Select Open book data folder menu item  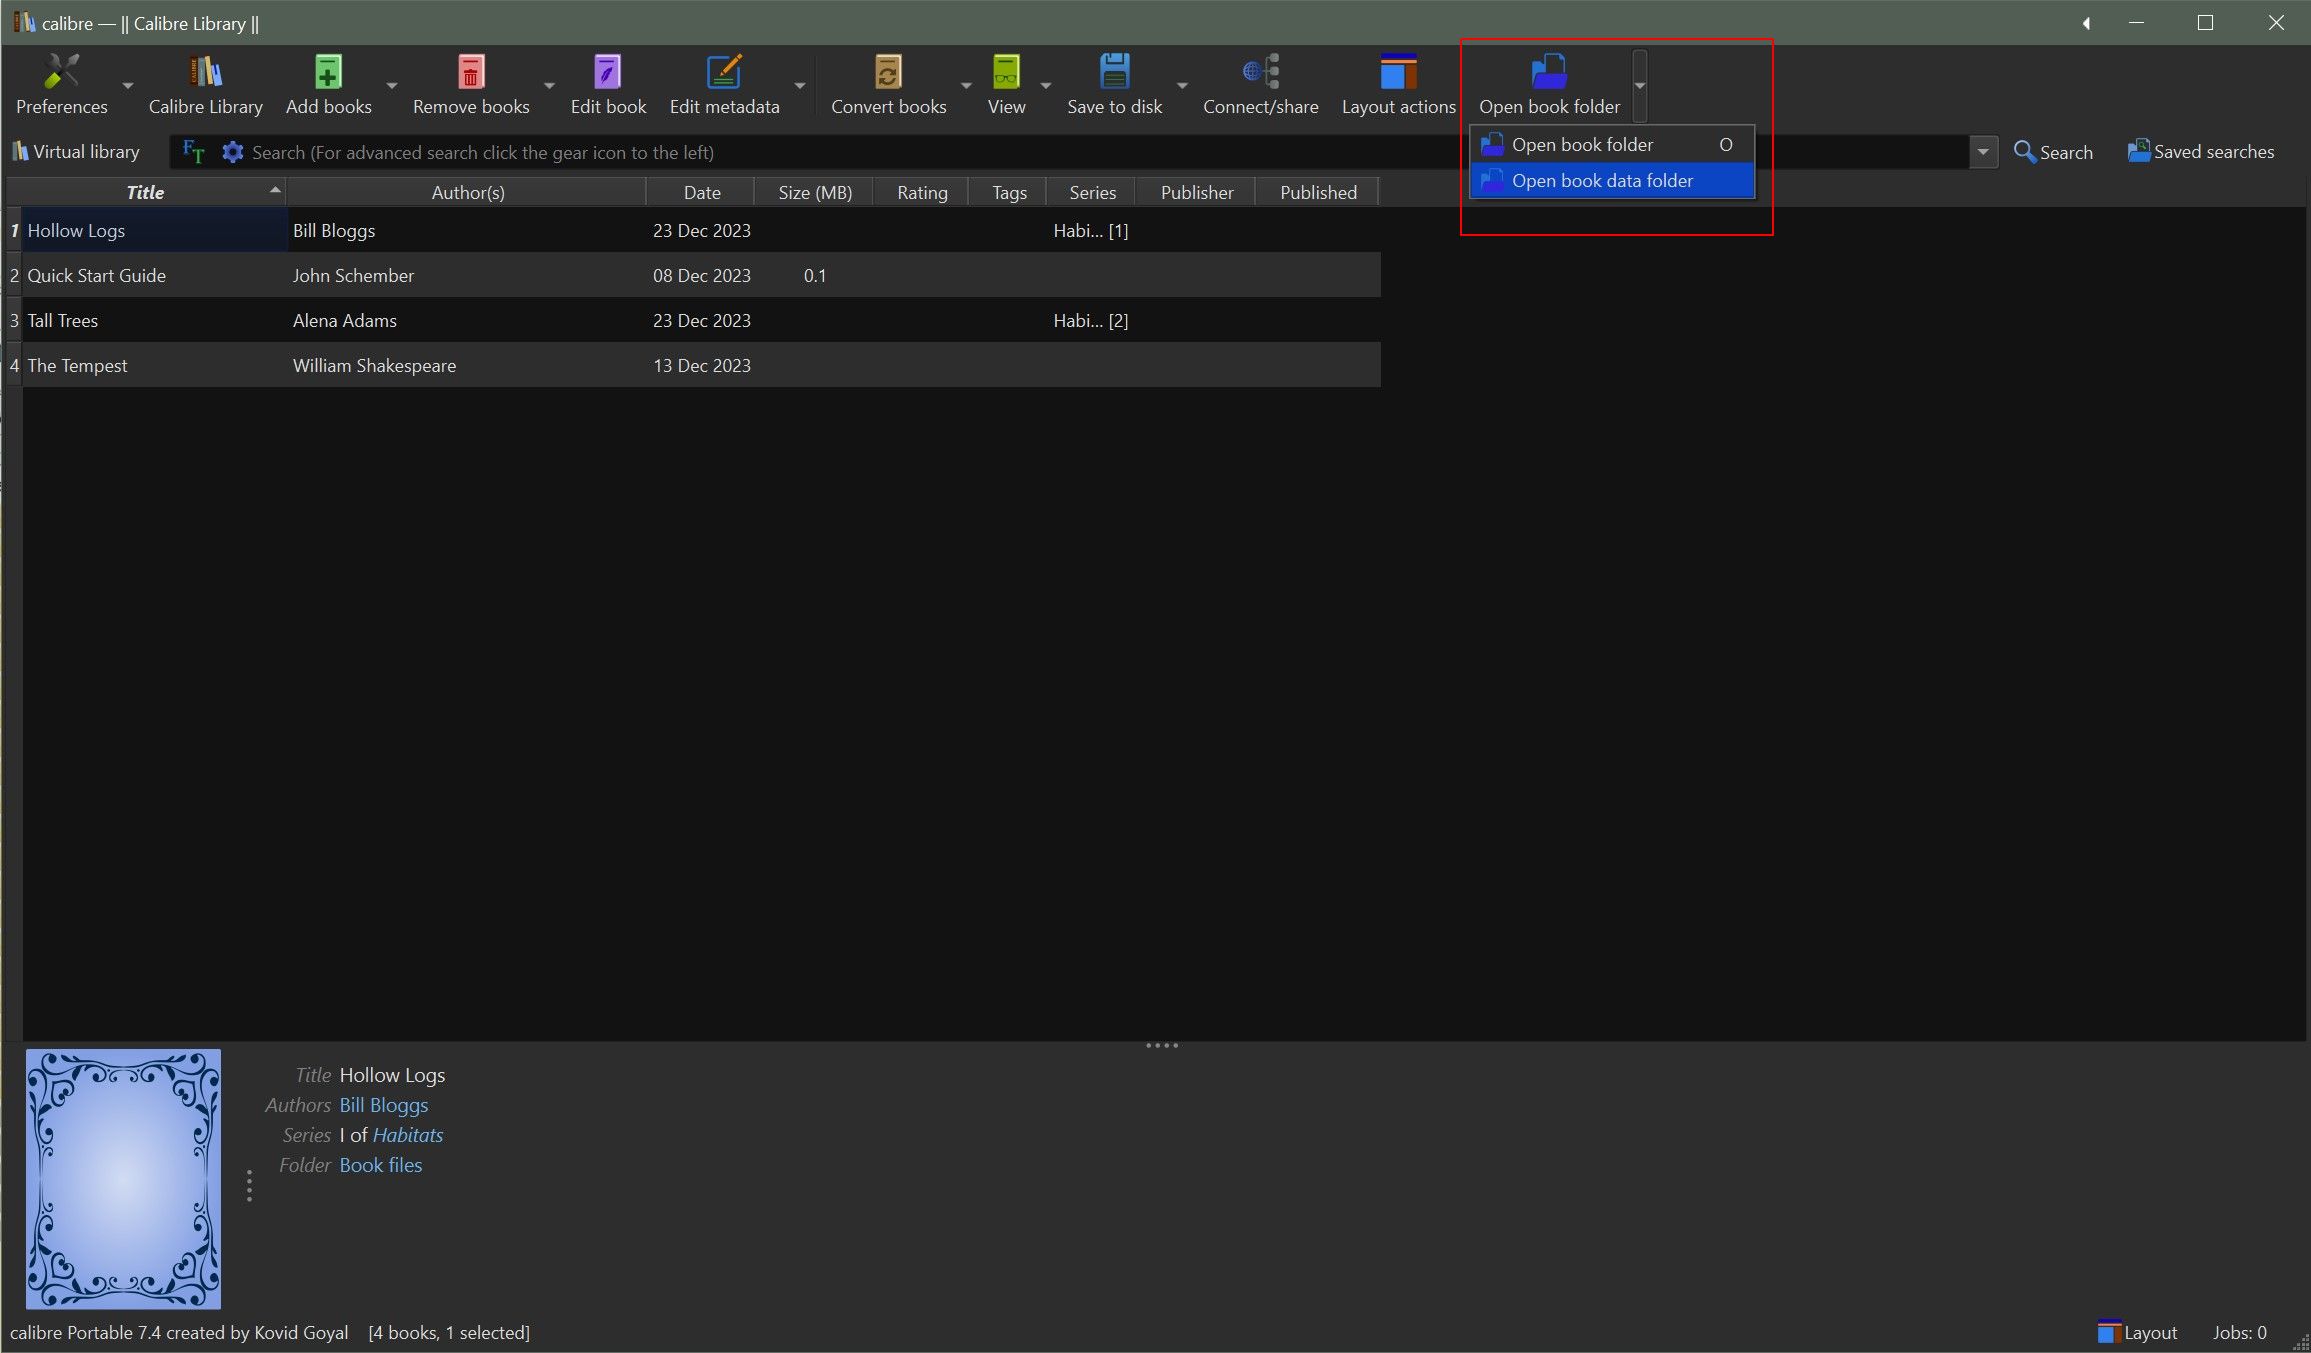pyautogui.click(x=1602, y=181)
